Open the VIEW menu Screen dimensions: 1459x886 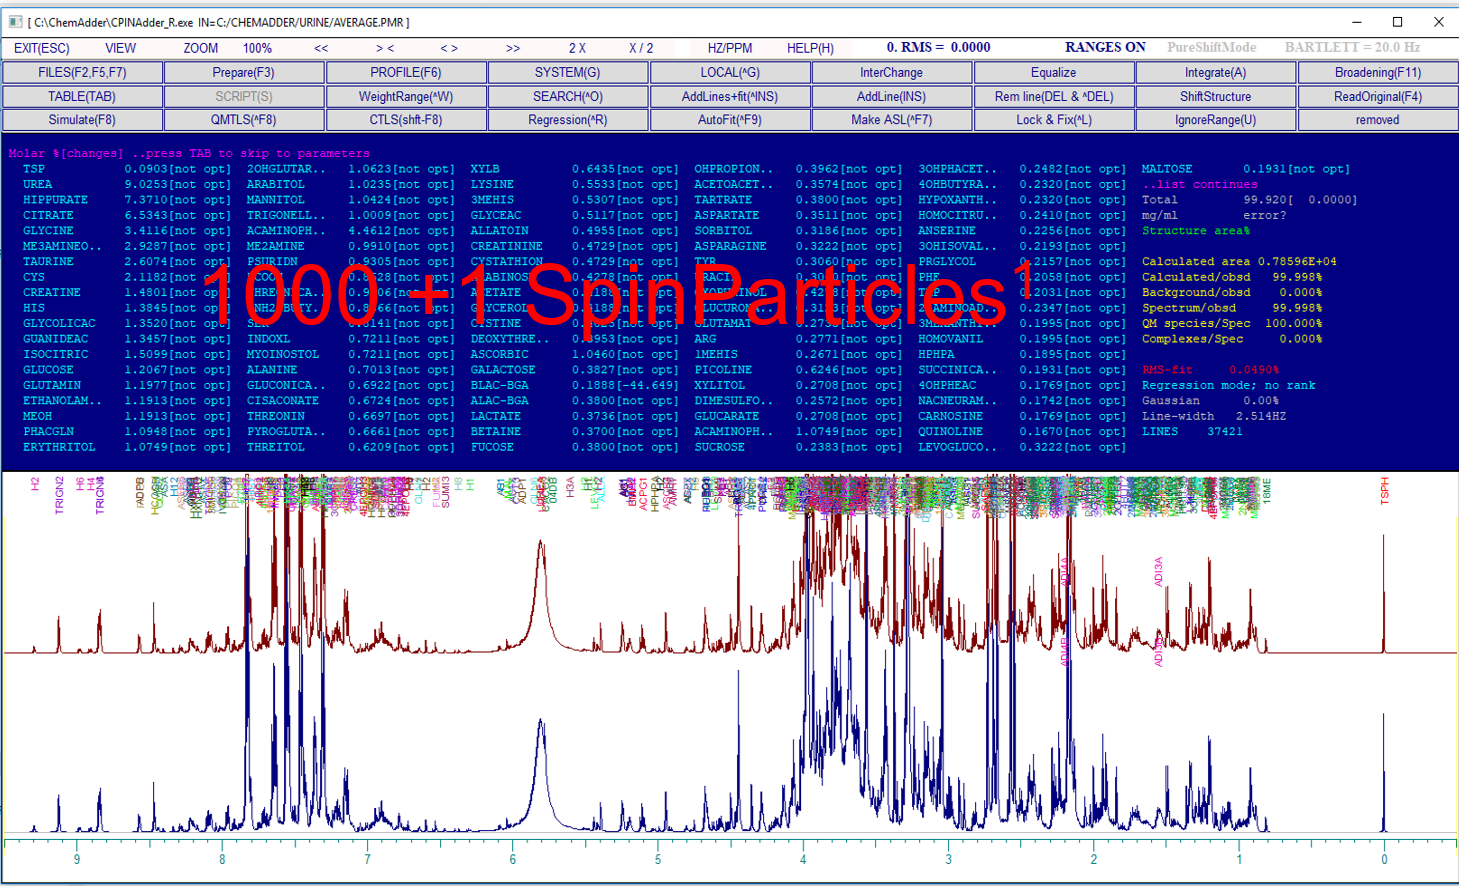pos(121,48)
